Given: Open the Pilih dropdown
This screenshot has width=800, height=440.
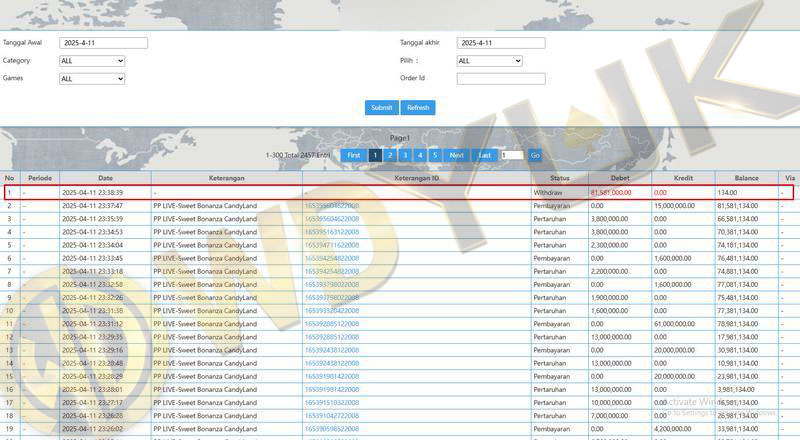Looking at the screenshot, I should click(489, 61).
